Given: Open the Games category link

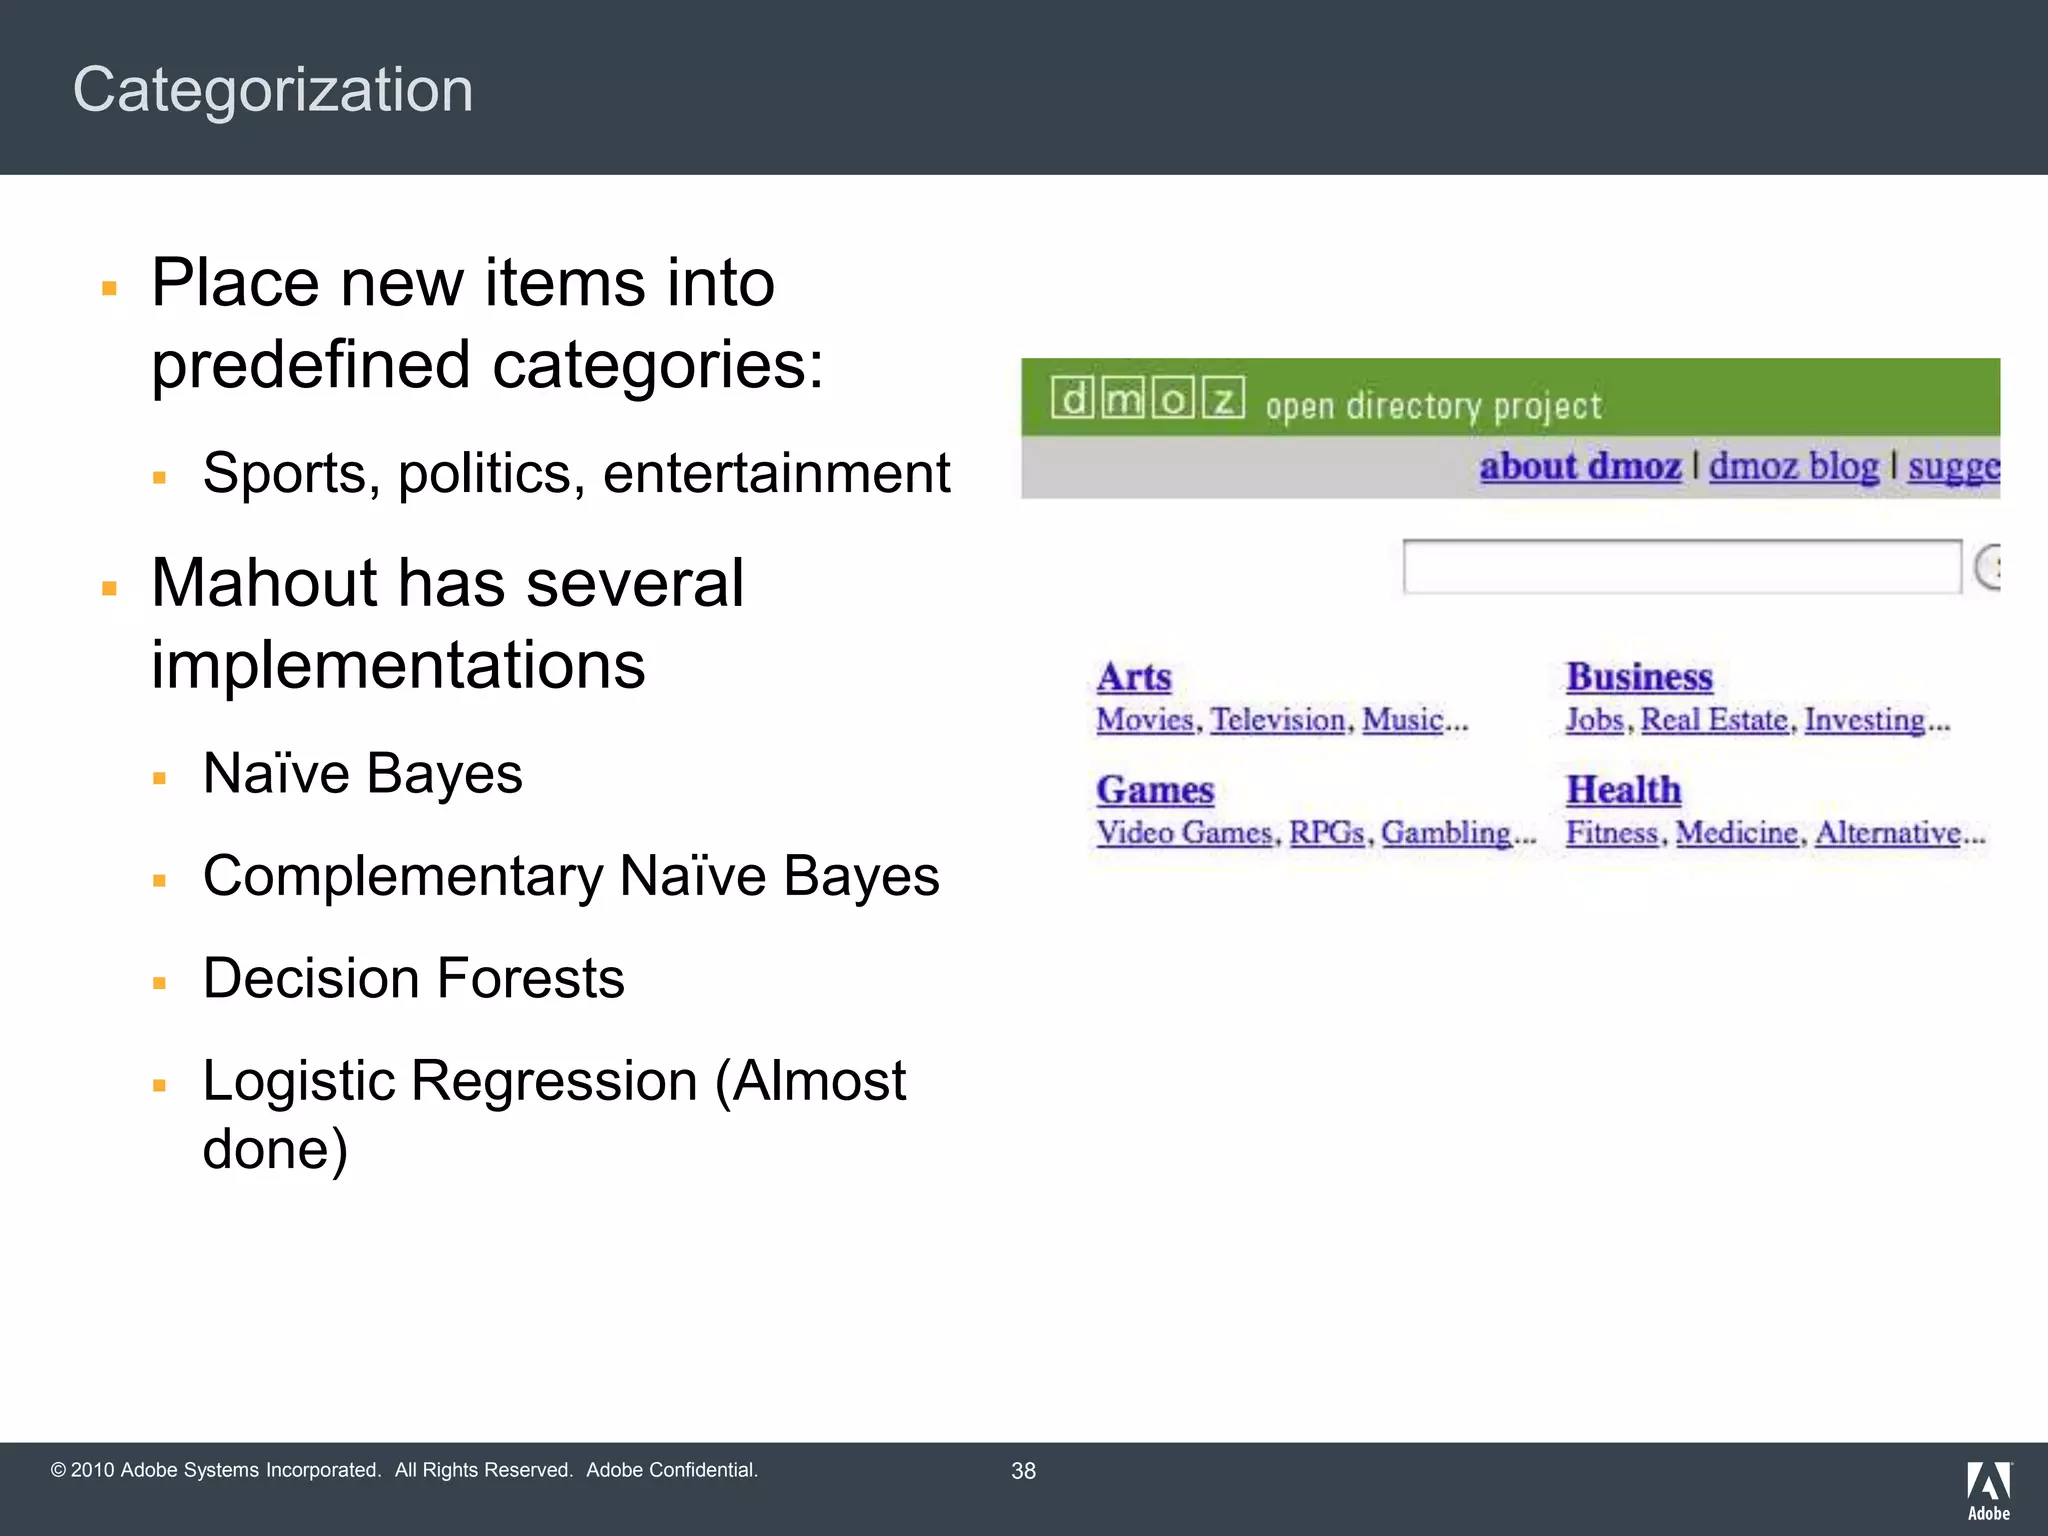Looking at the screenshot, I should pyautogui.click(x=1155, y=790).
